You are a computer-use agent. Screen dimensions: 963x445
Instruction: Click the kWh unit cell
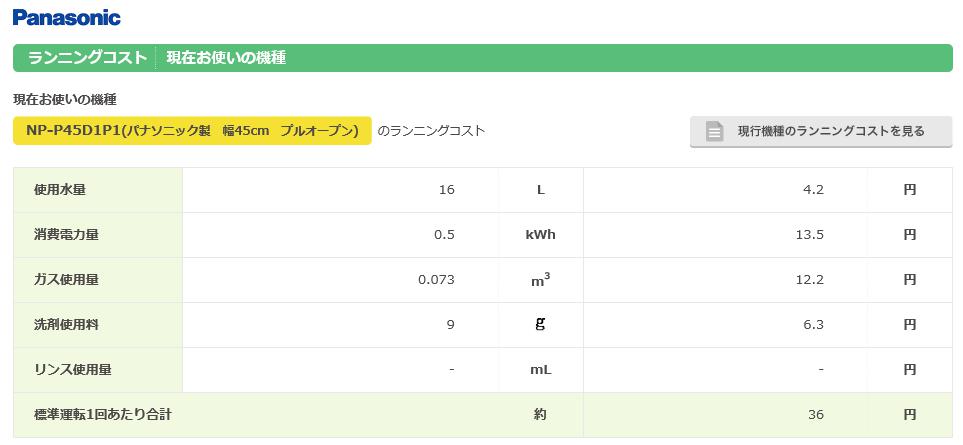click(x=540, y=235)
